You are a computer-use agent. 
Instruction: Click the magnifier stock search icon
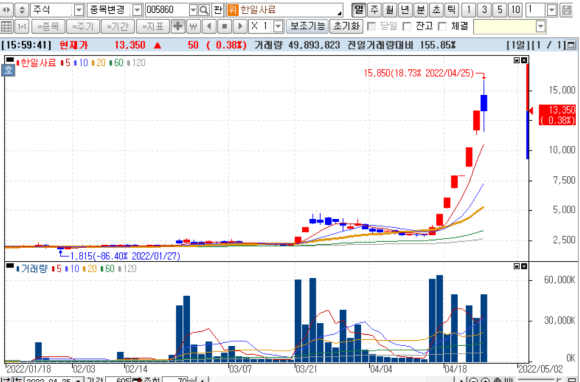(x=203, y=10)
